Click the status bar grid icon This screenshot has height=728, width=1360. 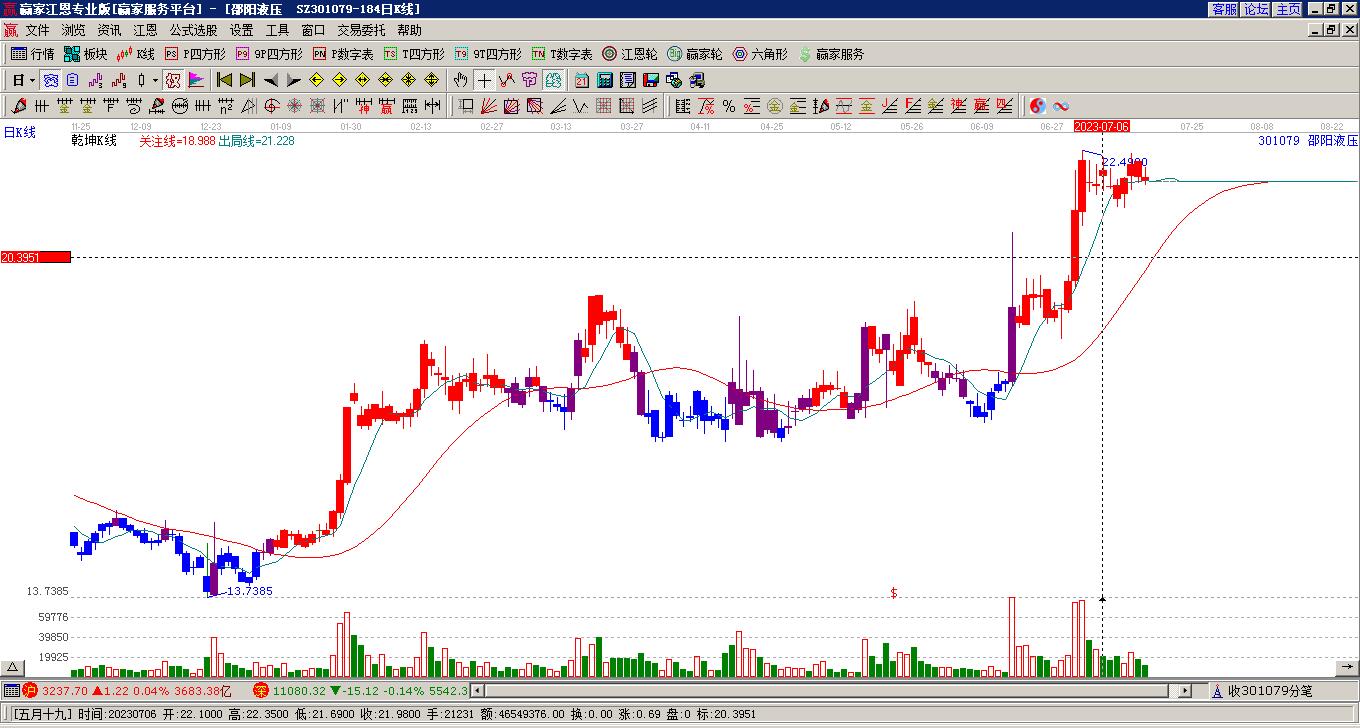pos(10,690)
